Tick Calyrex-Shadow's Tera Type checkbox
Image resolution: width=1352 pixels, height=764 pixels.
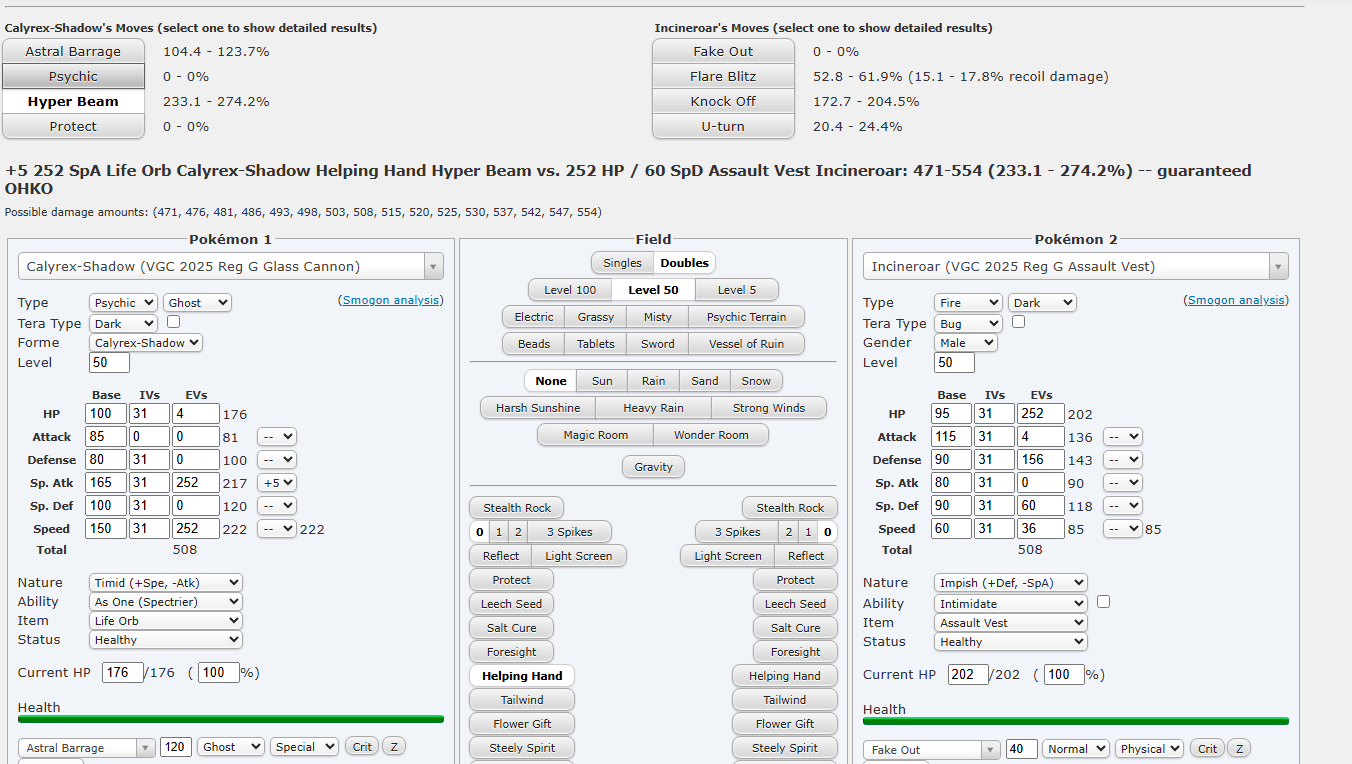click(173, 322)
